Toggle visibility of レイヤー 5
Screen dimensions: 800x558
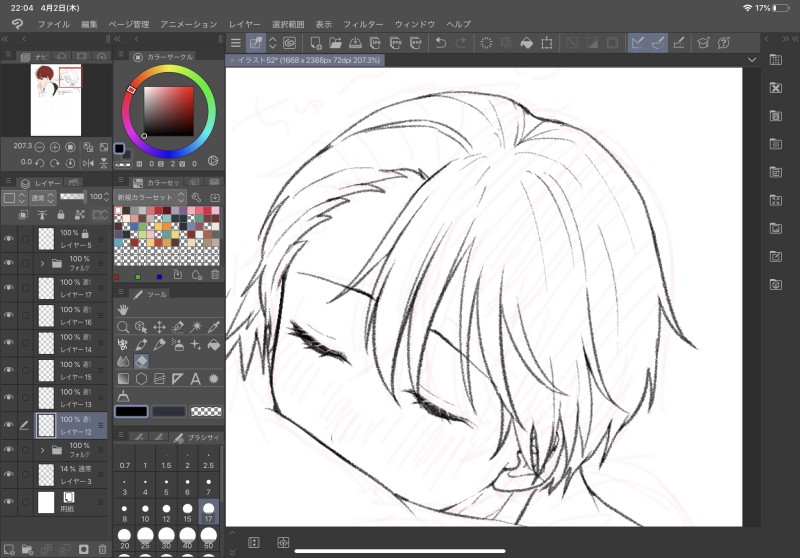9,239
